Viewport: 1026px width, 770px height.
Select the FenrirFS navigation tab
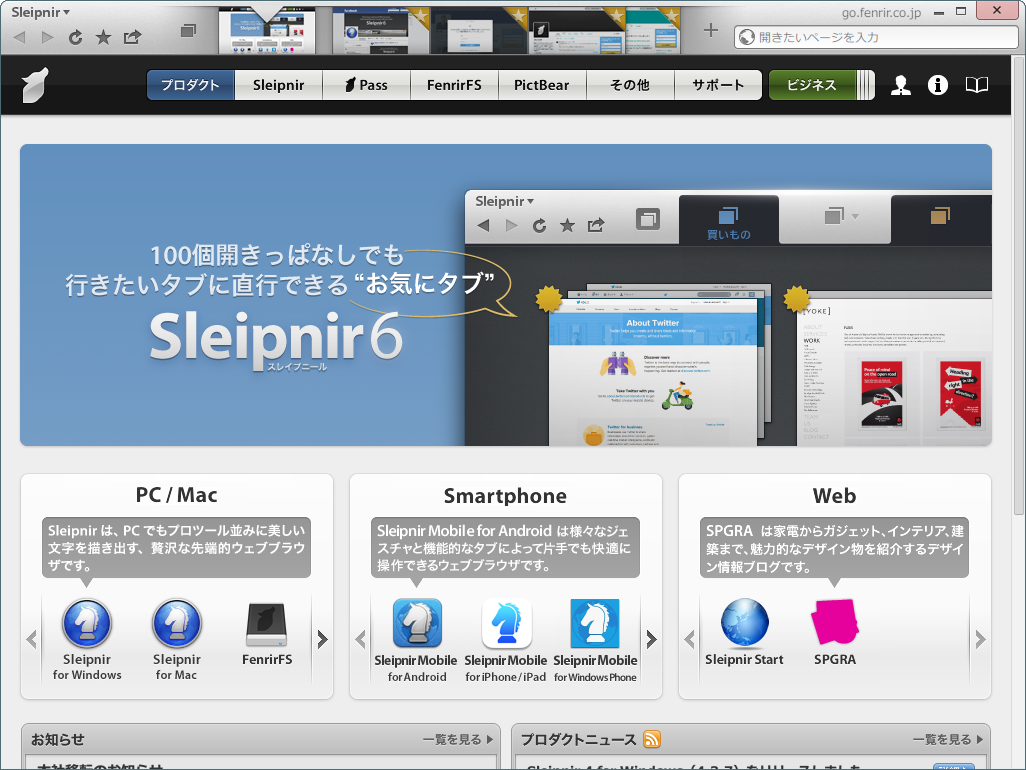click(454, 85)
